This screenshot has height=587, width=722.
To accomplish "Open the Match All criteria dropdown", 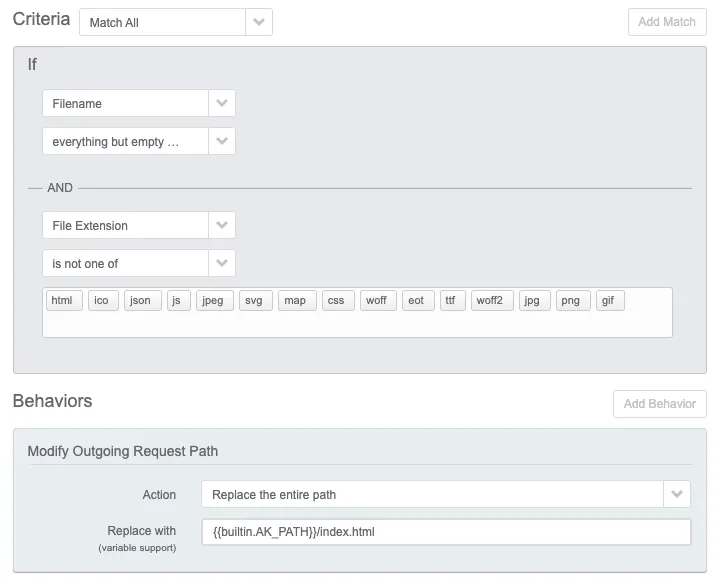I will point(175,22).
